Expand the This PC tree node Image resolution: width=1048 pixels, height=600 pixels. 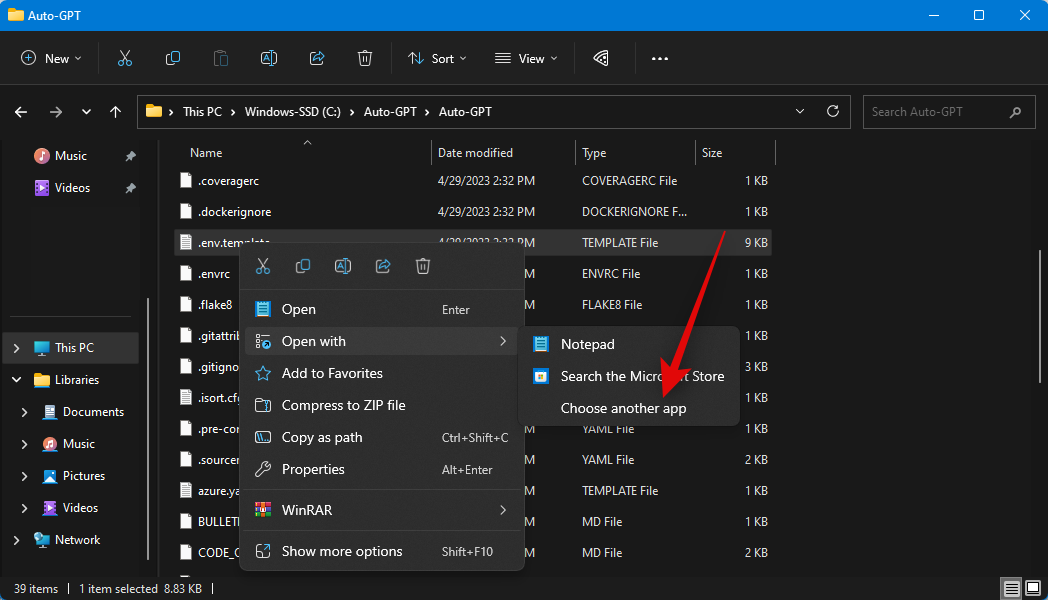click(17, 347)
